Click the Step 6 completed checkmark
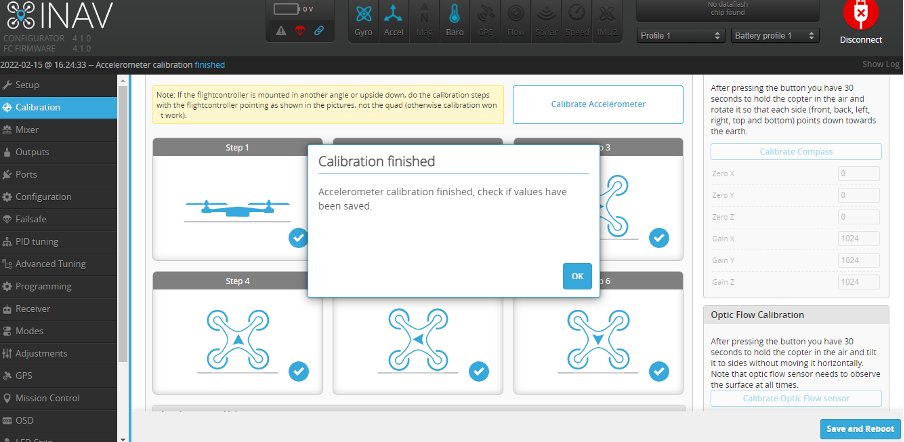 pos(659,372)
